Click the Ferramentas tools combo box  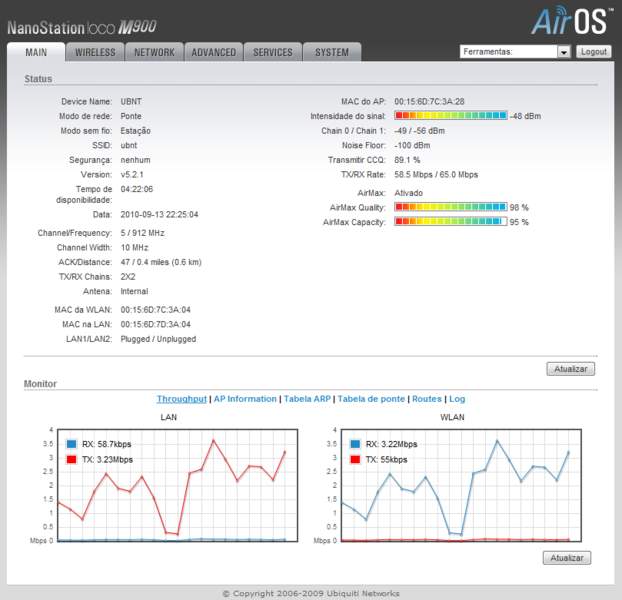click(x=515, y=52)
